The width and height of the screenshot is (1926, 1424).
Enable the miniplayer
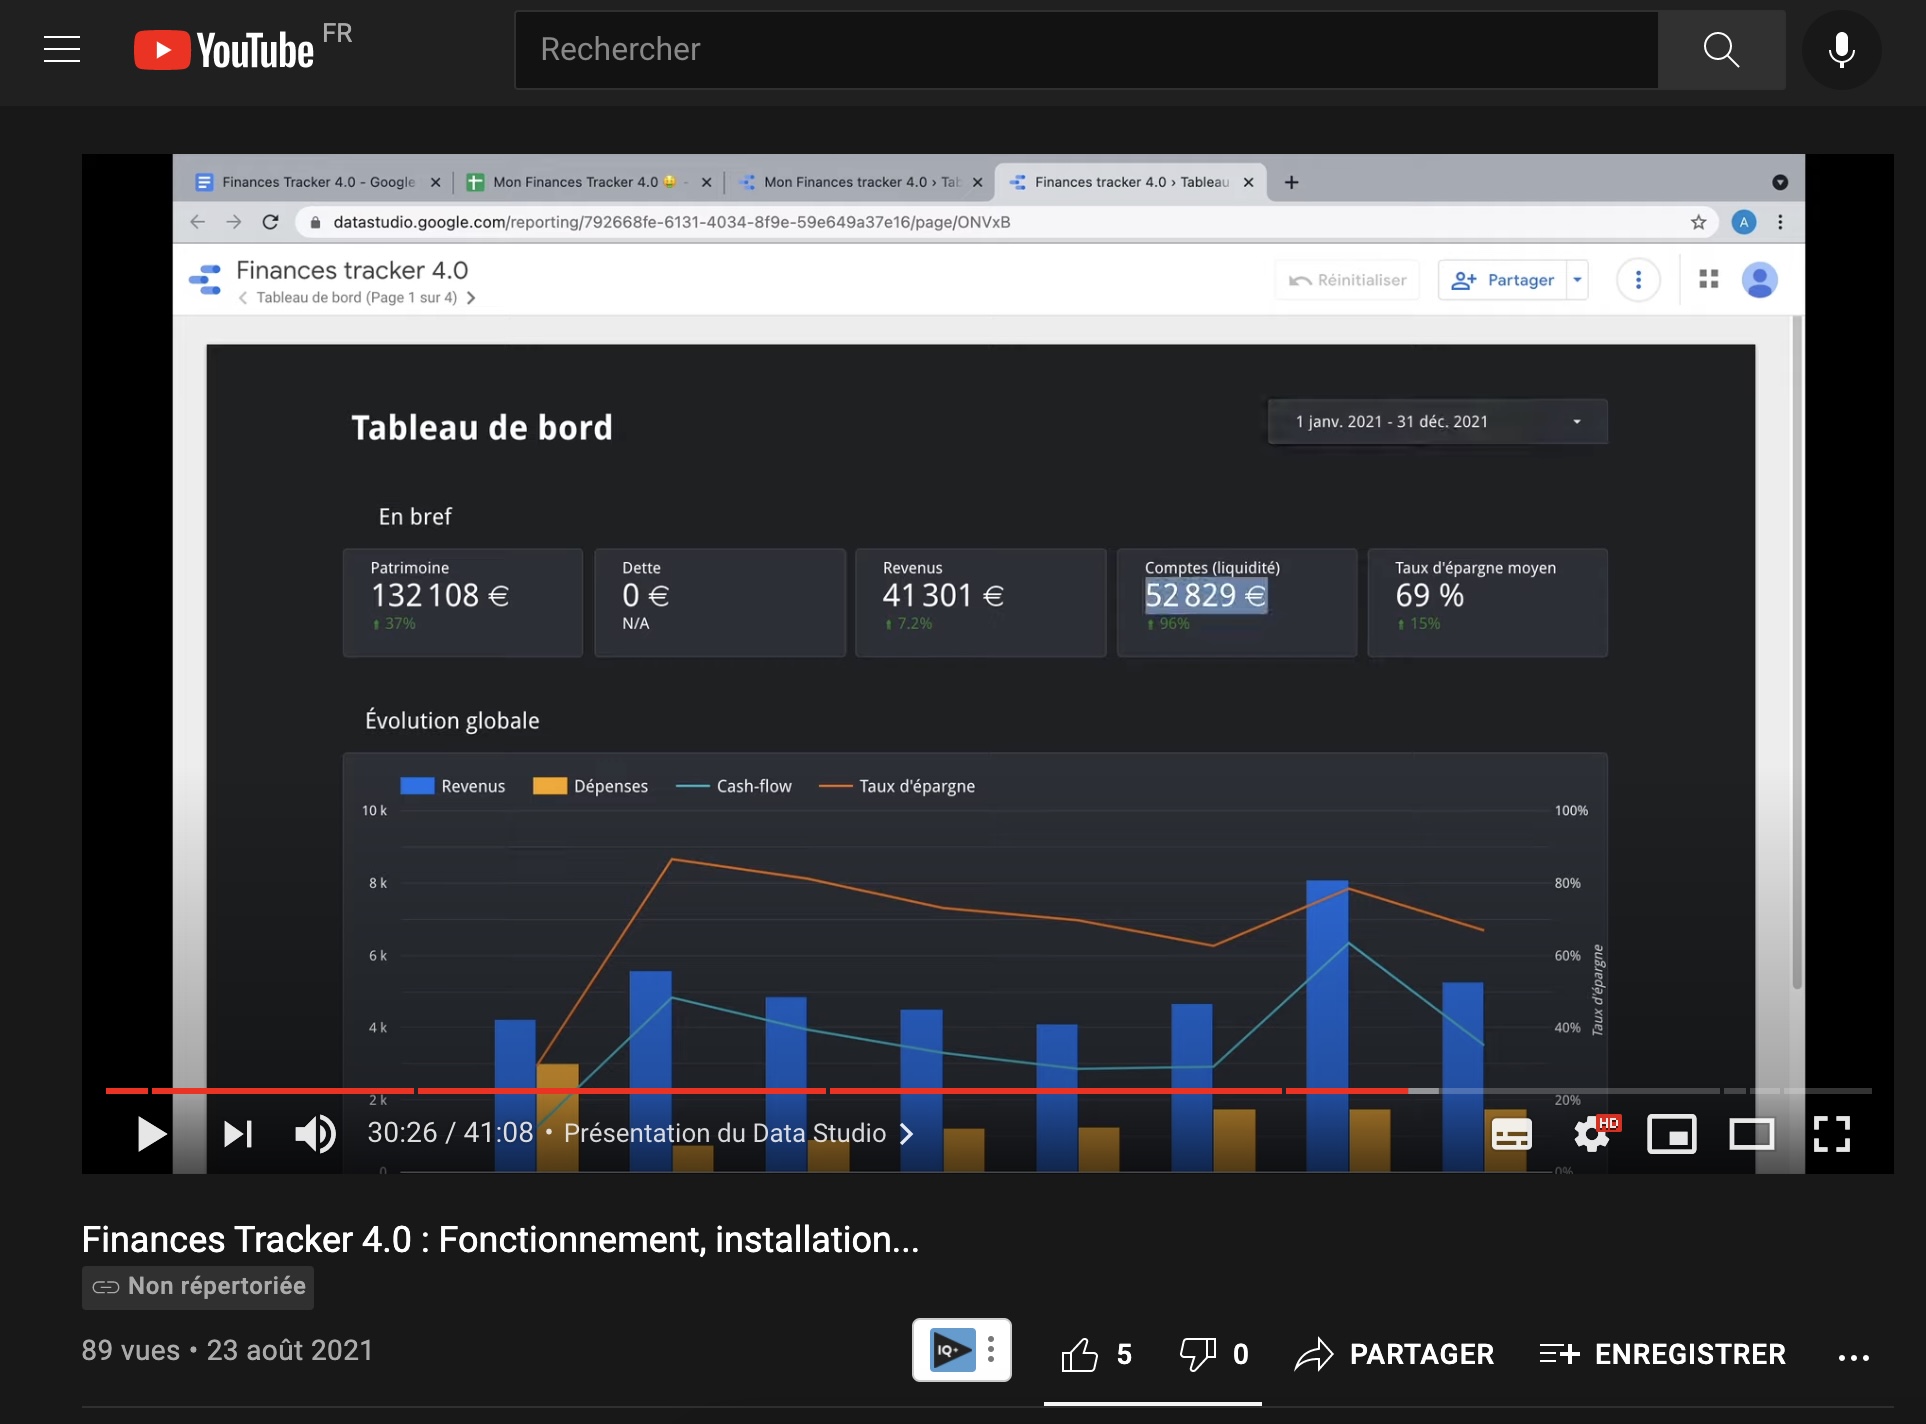[1671, 1134]
